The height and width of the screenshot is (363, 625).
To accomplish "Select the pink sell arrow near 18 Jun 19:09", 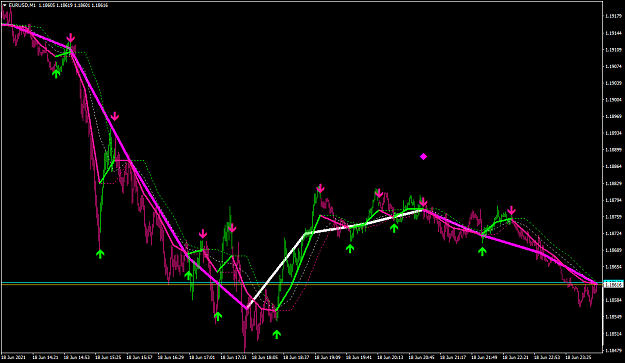I will [320, 188].
